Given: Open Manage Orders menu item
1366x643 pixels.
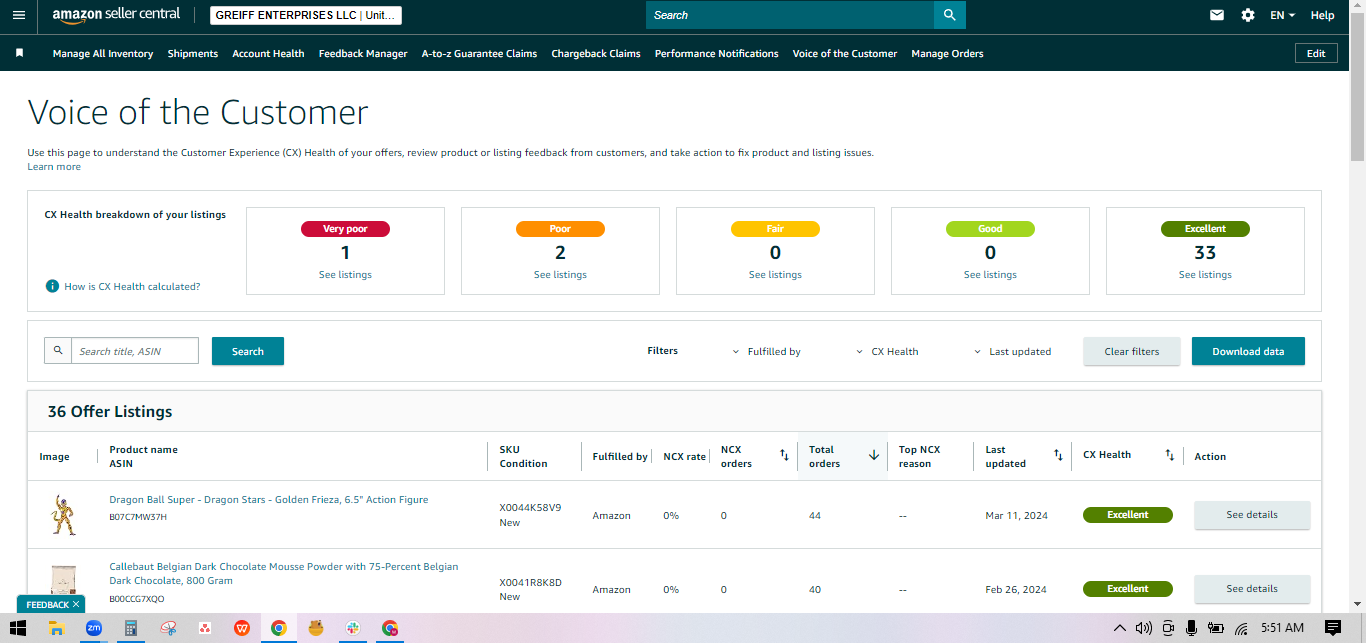Looking at the screenshot, I should tap(947, 53).
